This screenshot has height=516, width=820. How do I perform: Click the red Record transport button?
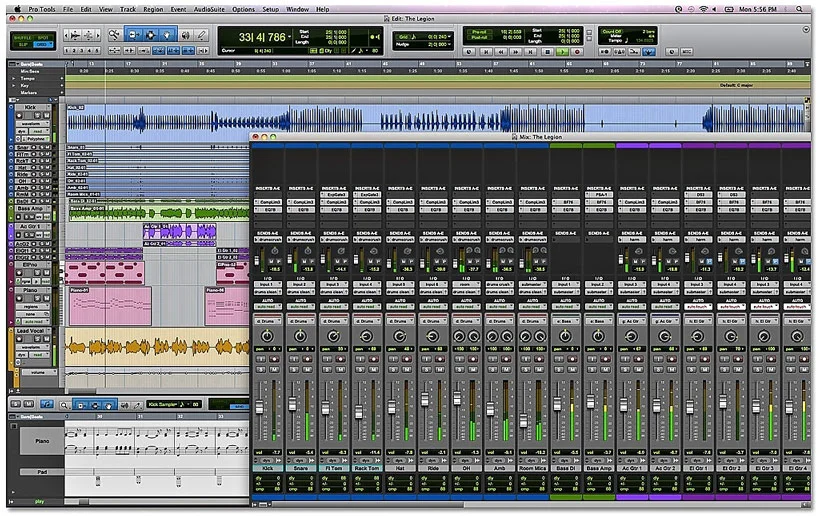point(577,52)
